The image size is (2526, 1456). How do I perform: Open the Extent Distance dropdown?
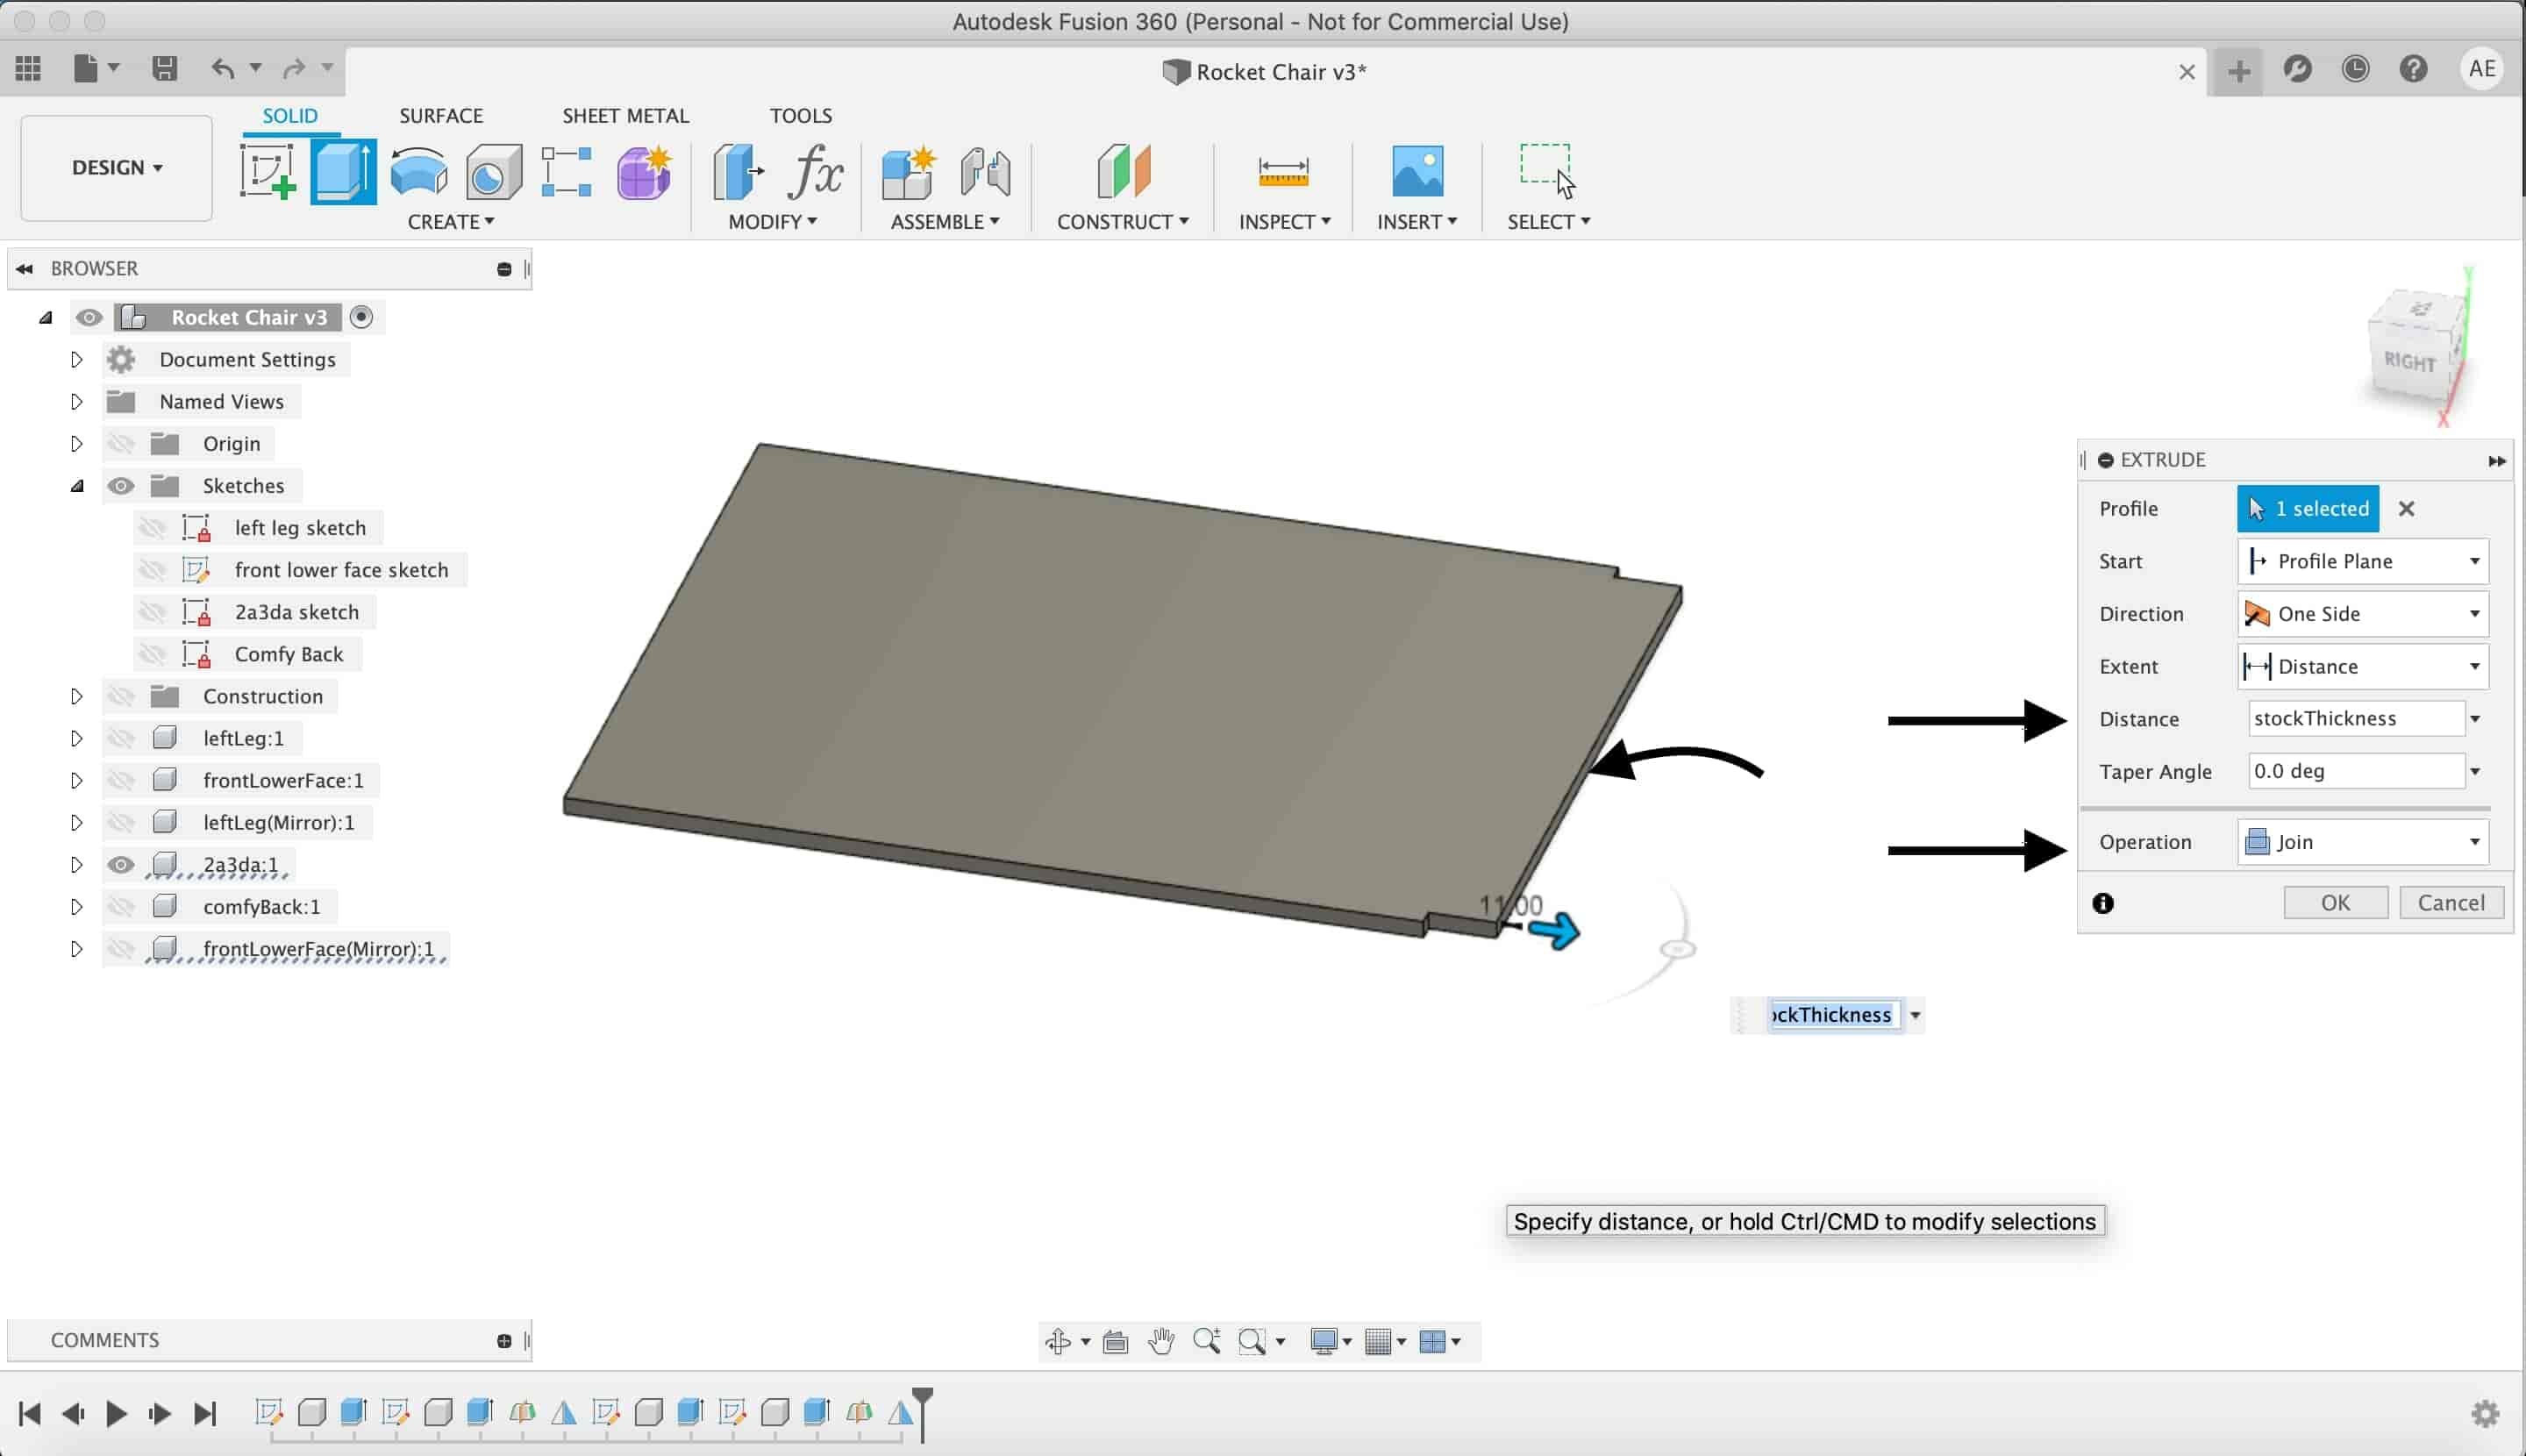(2362, 666)
